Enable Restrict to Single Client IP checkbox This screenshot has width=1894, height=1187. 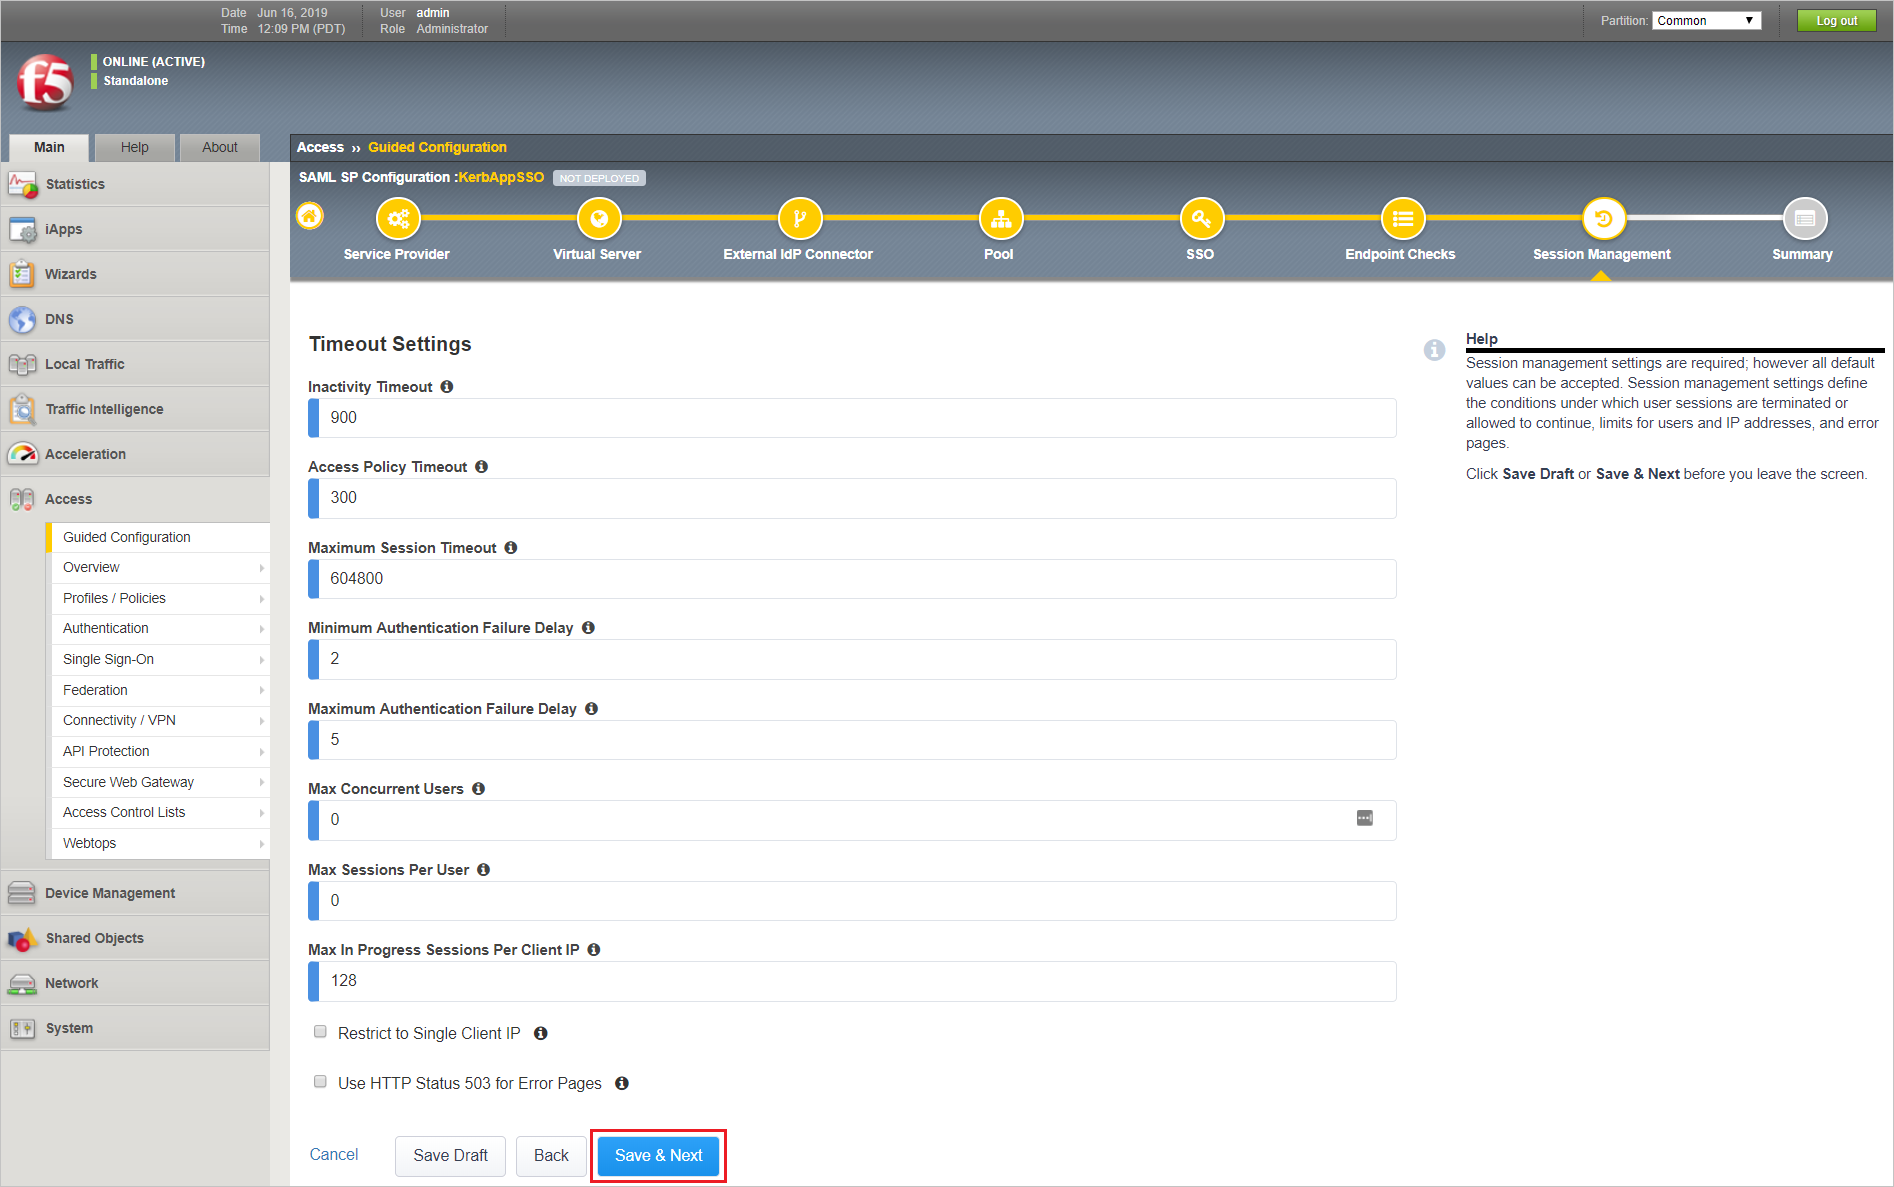(320, 1031)
